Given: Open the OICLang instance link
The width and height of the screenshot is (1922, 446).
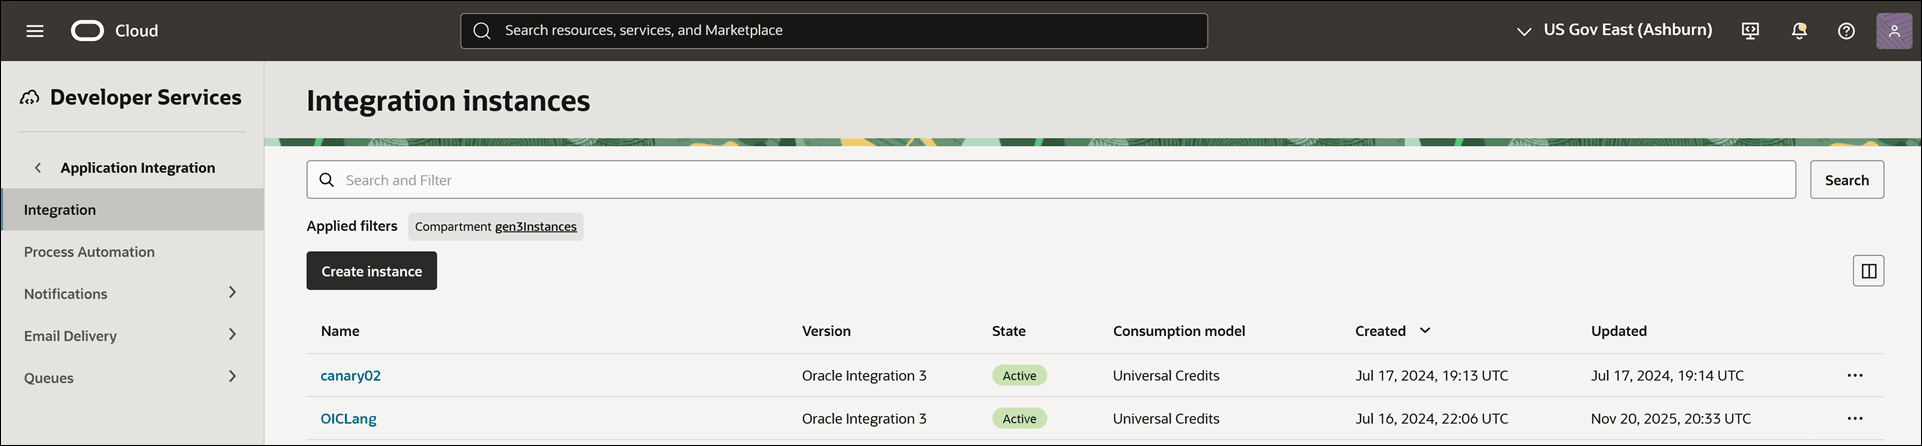Looking at the screenshot, I should click(348, 419).
